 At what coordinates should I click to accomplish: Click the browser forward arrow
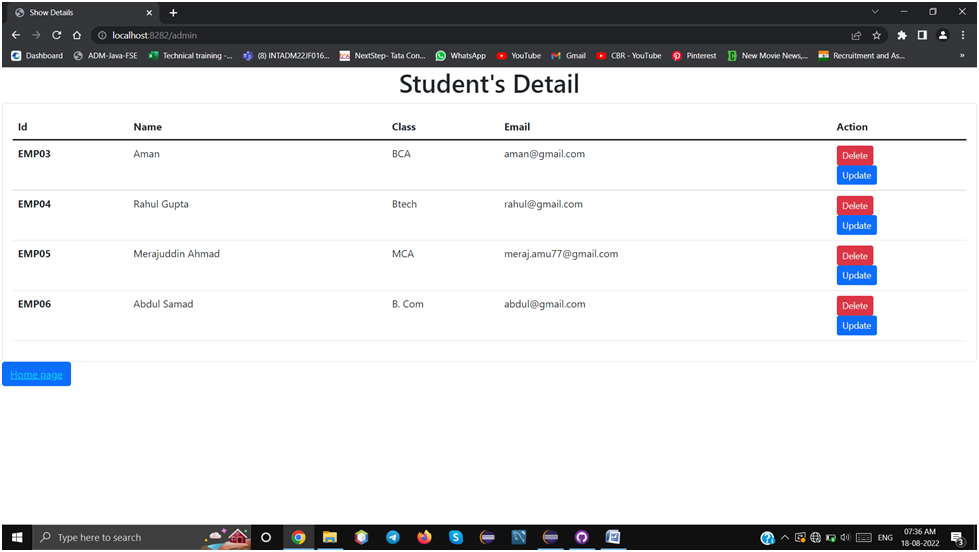point(36,36)
